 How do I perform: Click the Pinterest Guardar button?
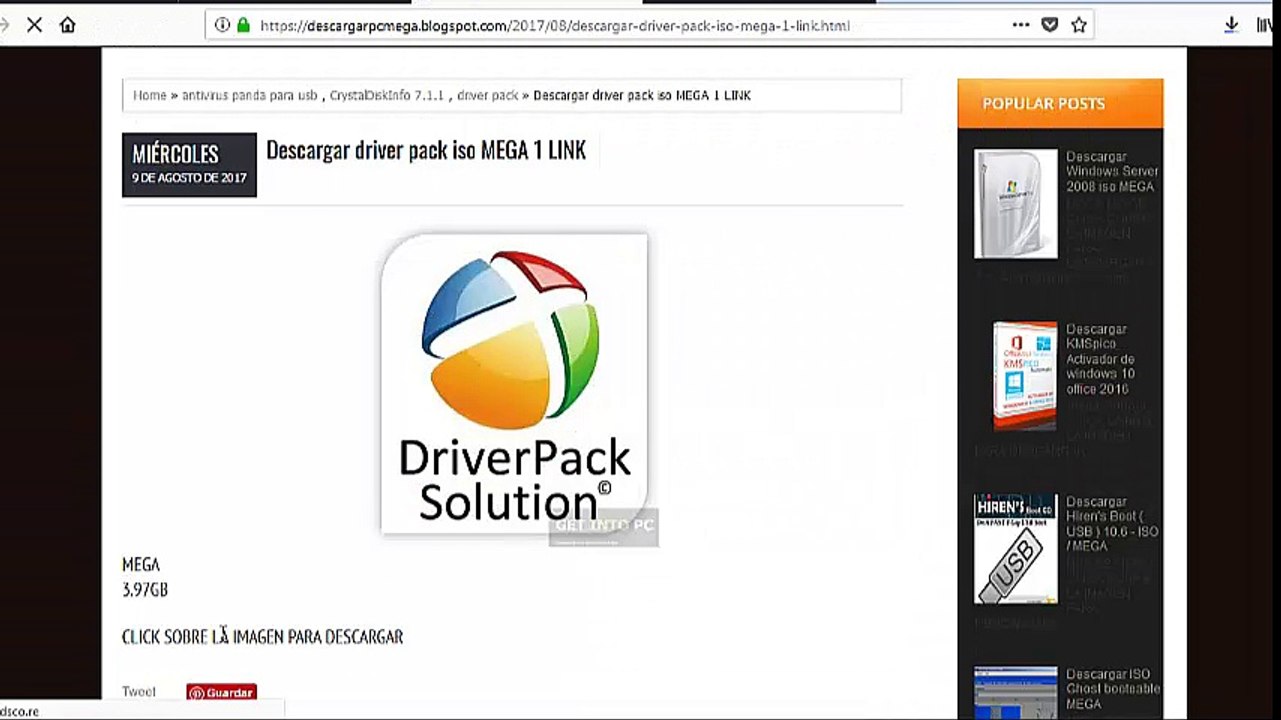[221, 692]
